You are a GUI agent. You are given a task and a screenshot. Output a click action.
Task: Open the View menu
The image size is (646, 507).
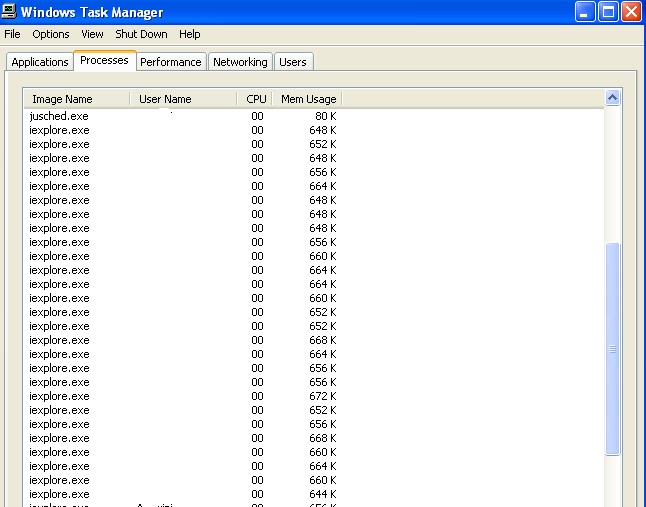click(x=92, y=34)
